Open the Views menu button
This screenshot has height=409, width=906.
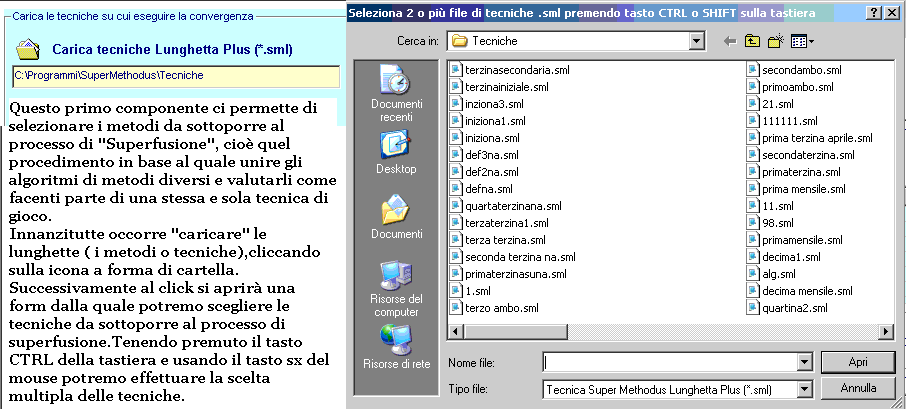pyautogui.click(x=802, y=41)
